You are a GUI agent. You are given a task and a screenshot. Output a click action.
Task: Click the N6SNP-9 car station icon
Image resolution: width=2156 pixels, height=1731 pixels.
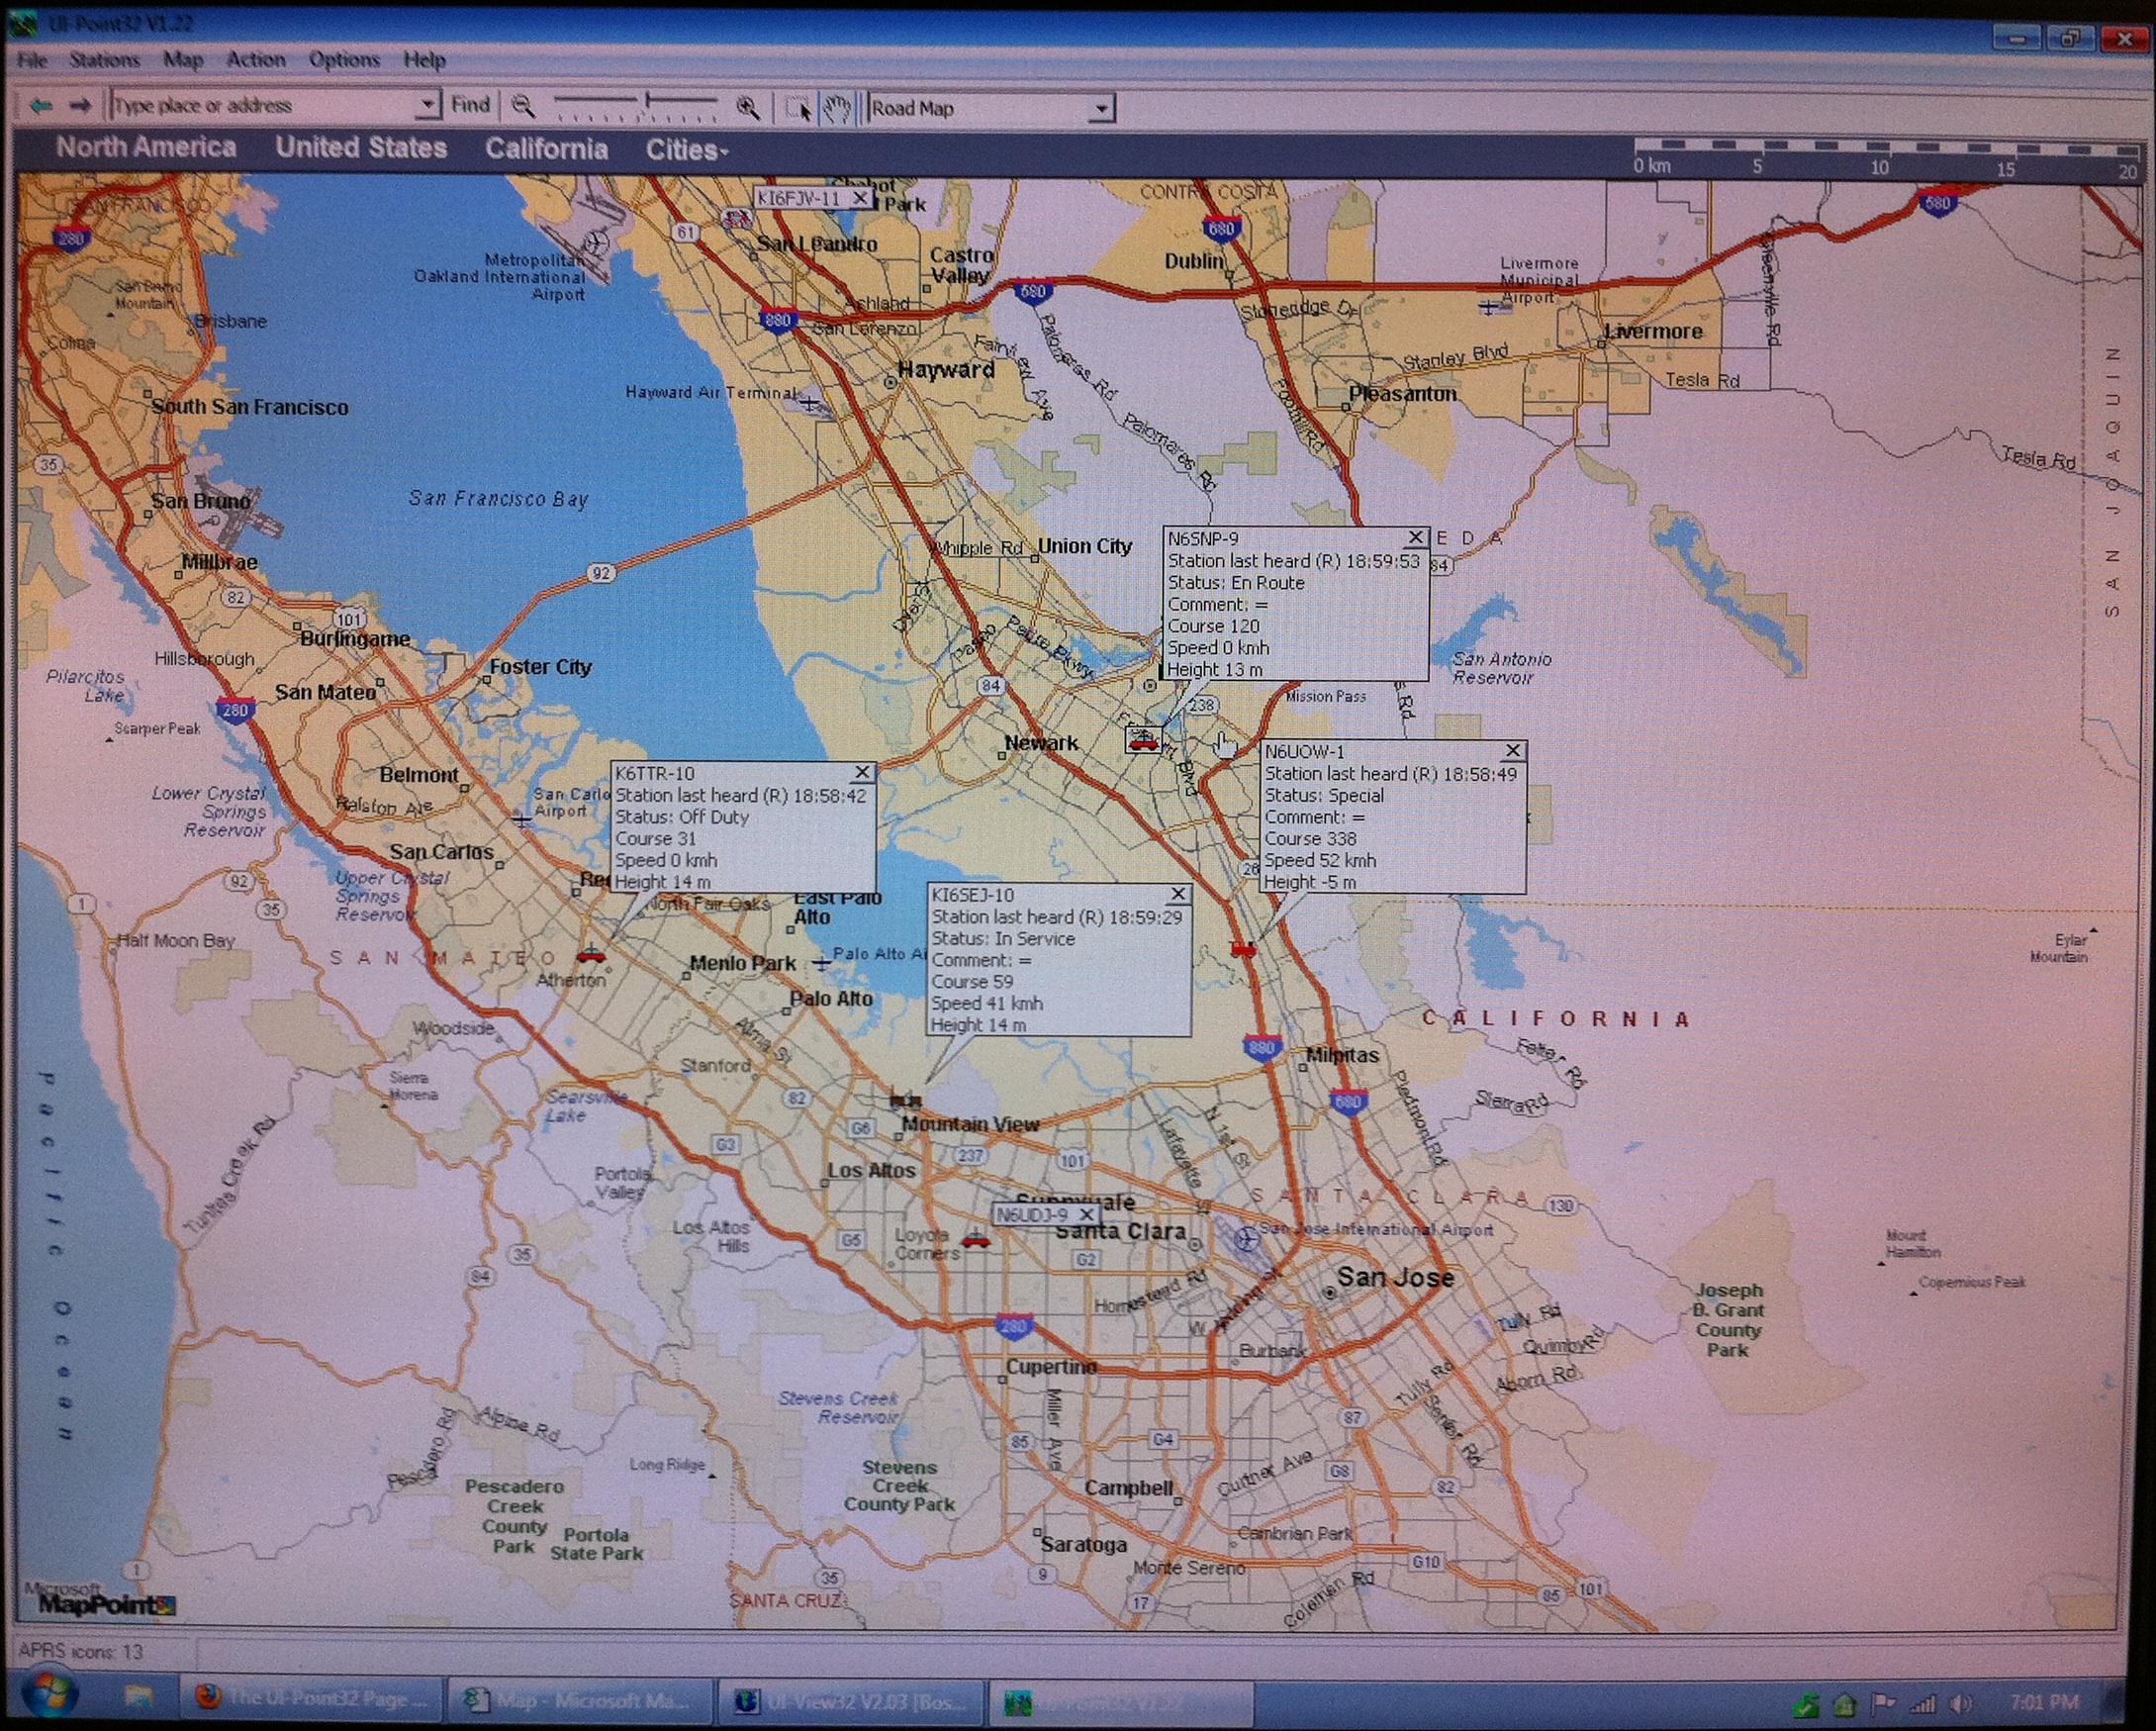pyautogui.click(x=1143, y=741)
